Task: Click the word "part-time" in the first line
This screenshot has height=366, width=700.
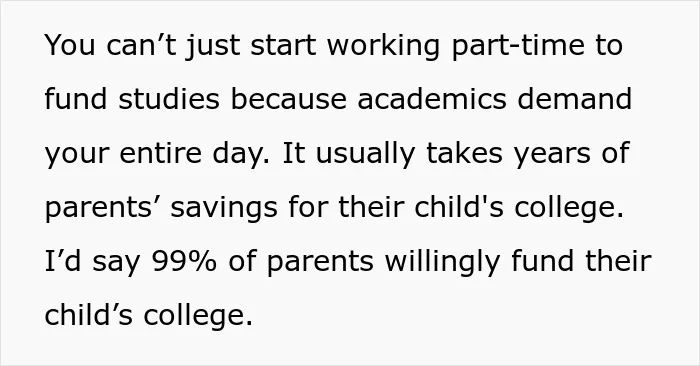Action: [x=518, y=46]
